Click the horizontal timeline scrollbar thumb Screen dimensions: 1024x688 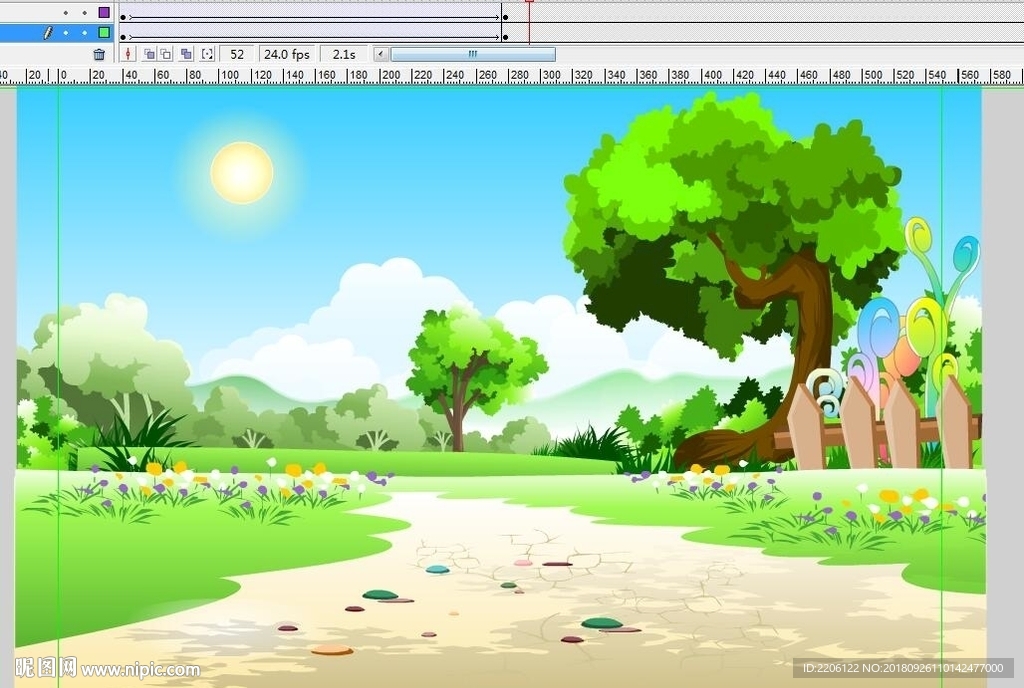pos(473,54)
